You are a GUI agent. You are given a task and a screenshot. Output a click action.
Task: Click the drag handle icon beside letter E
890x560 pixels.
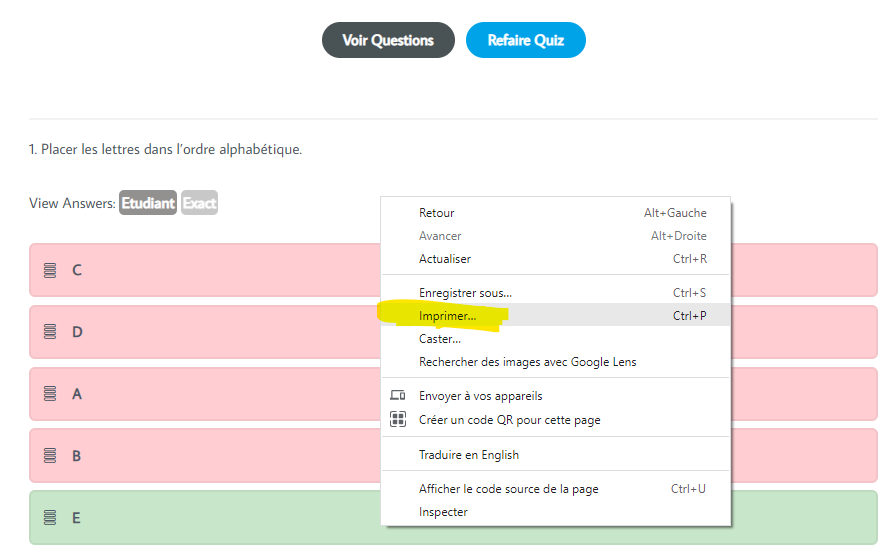(50, 517)
